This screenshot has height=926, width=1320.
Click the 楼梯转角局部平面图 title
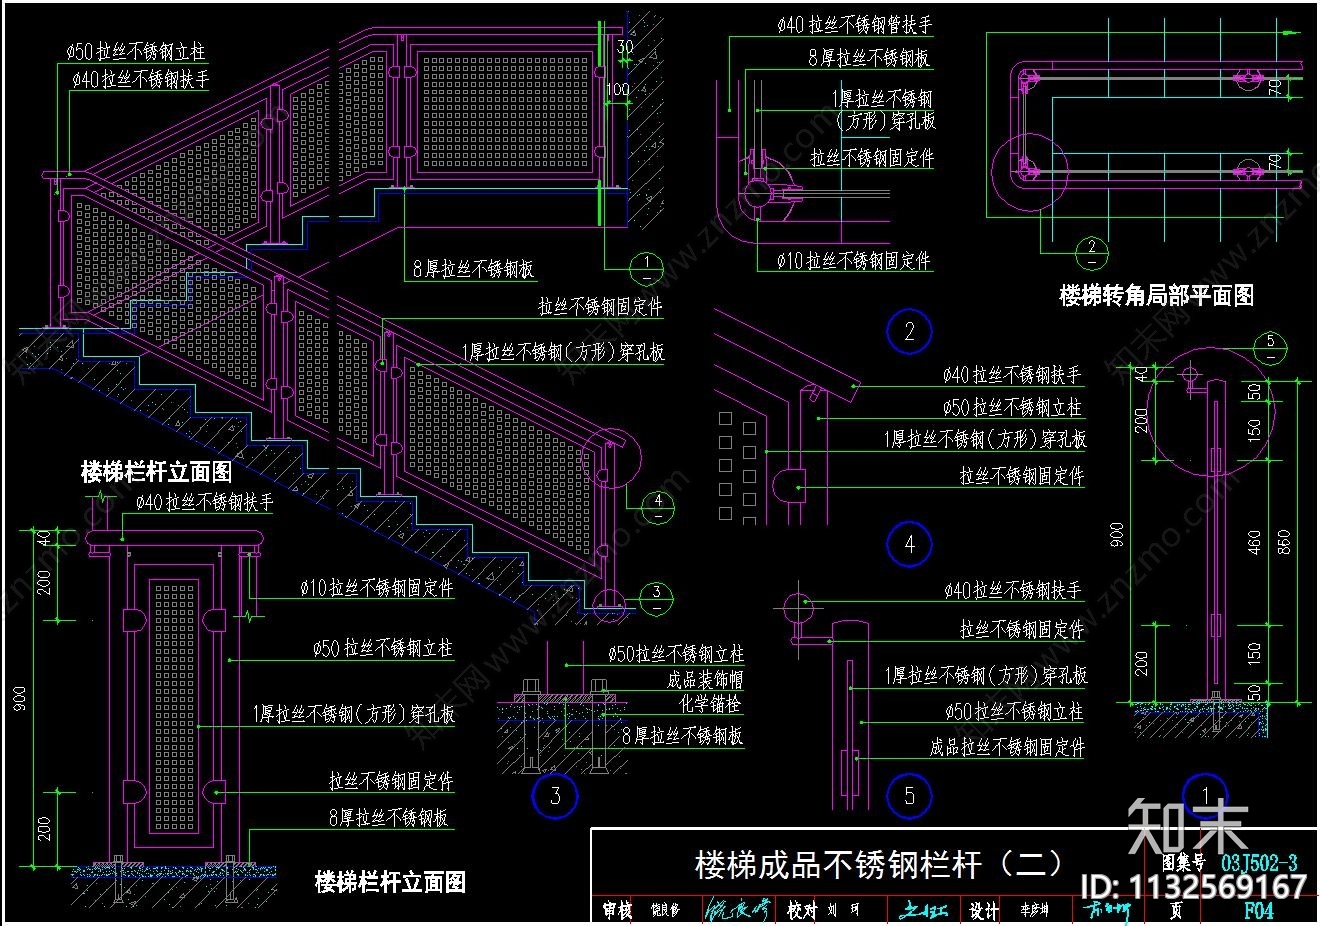(x=1156, y=296)
